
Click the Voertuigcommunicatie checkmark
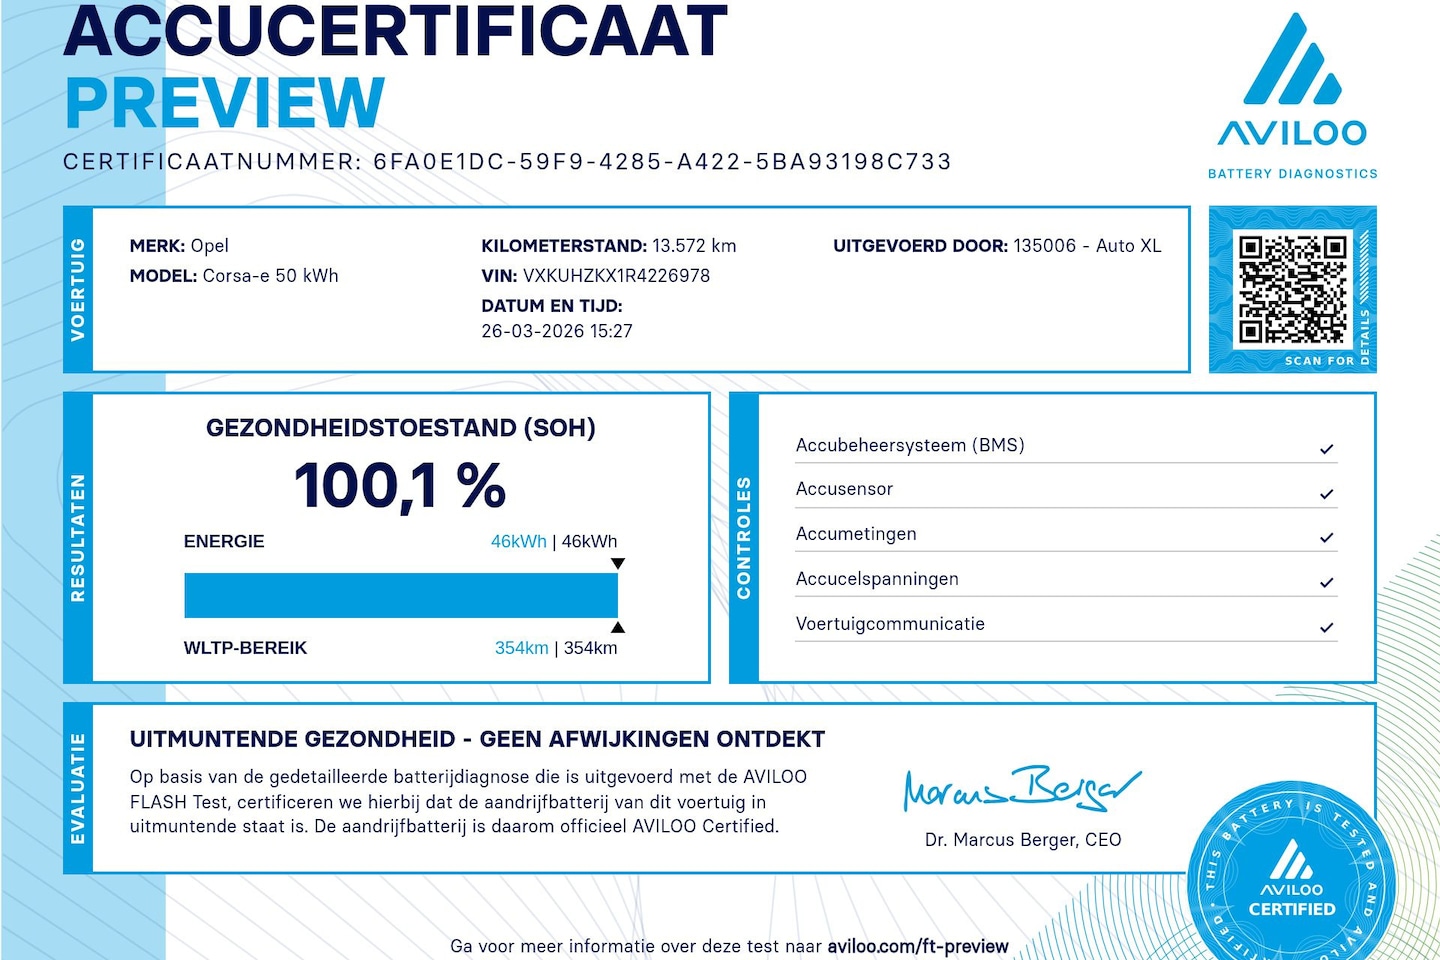[x=1326, y=628]
